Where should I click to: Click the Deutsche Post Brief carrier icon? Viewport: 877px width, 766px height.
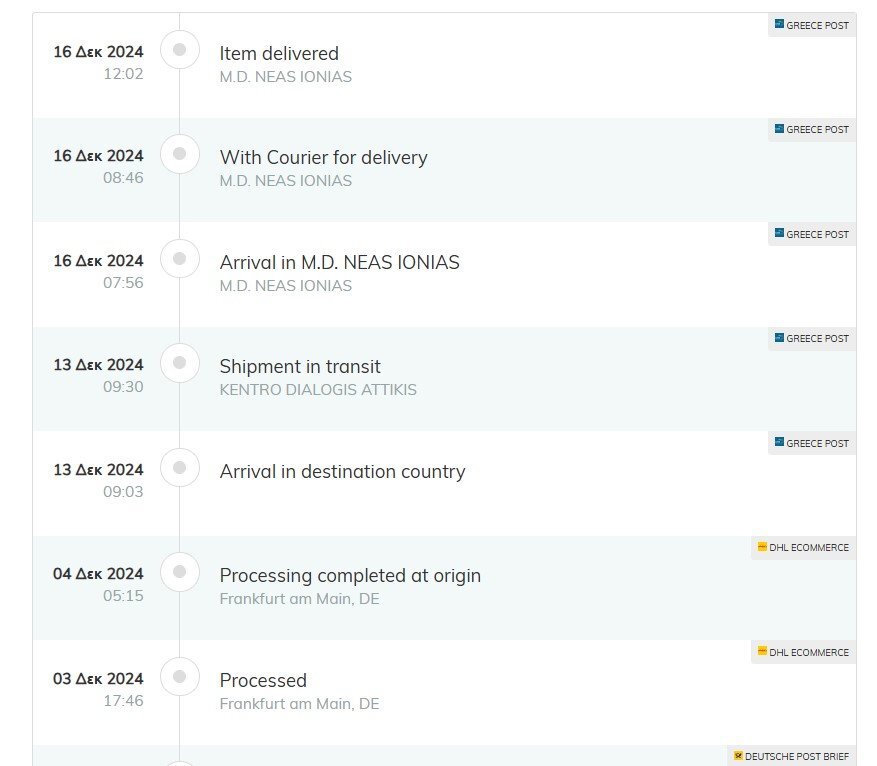pos(738,755)
